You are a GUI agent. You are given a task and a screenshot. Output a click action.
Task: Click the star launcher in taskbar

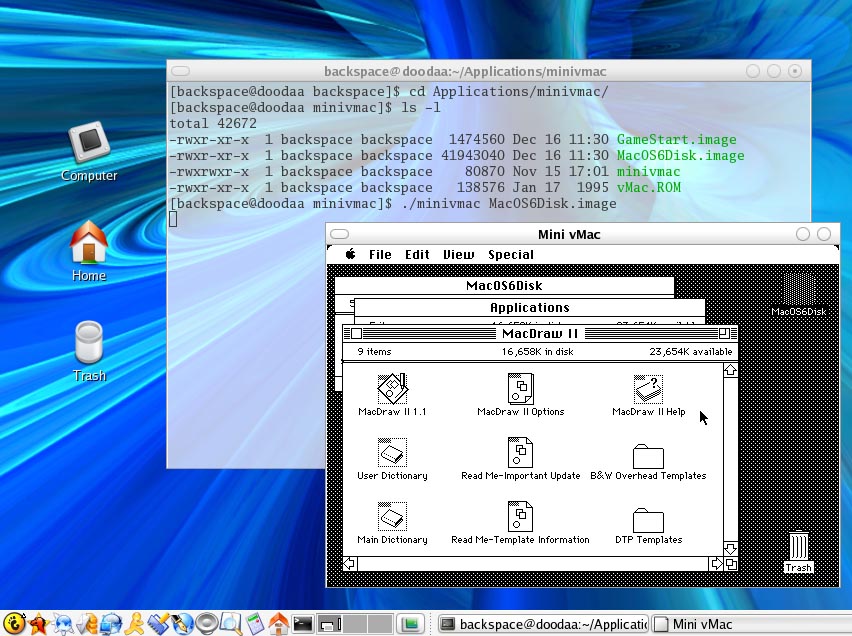[39, 623]
